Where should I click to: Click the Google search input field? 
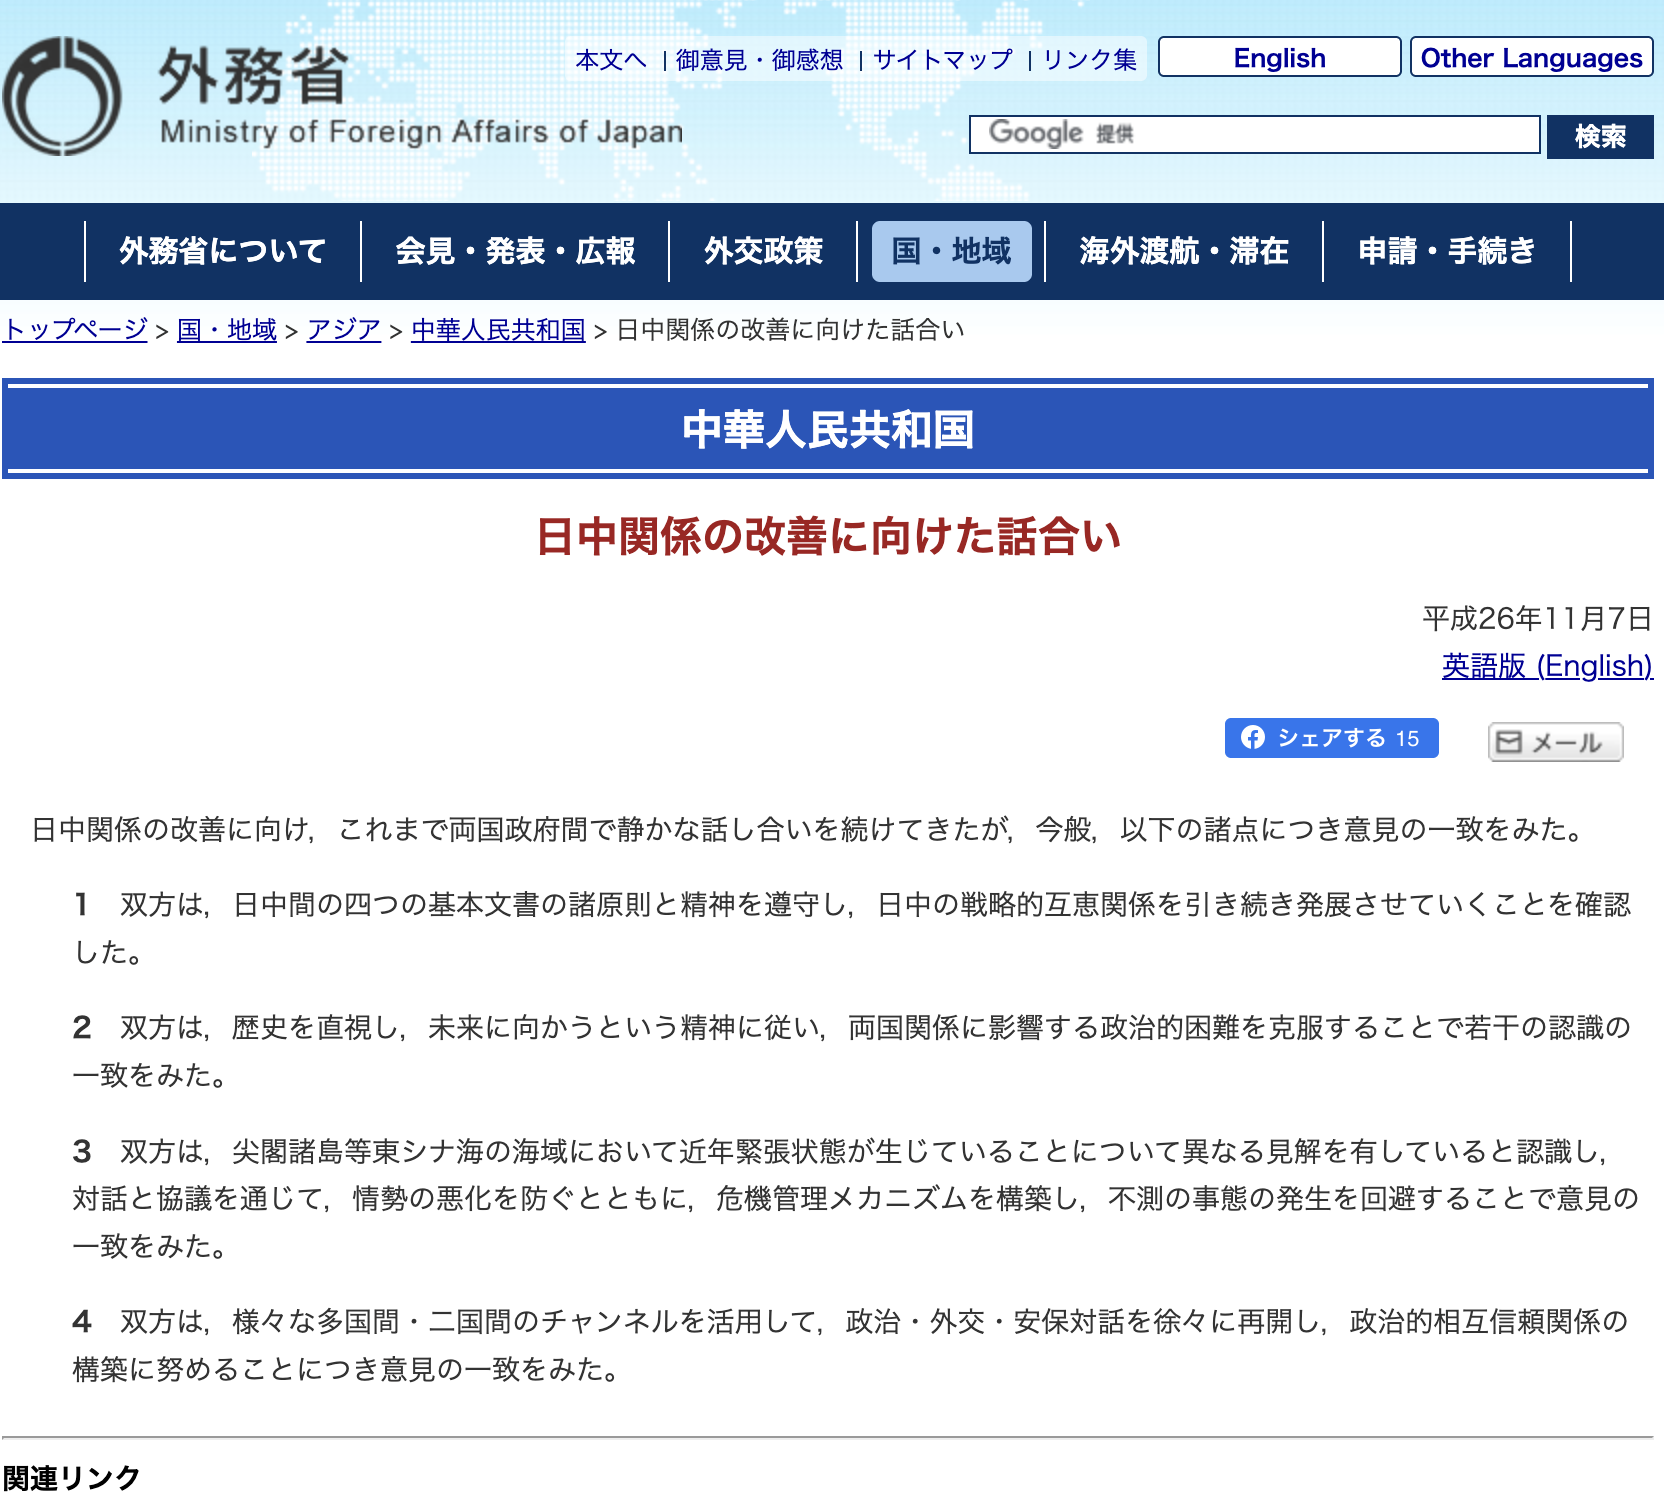(1254, 134)
